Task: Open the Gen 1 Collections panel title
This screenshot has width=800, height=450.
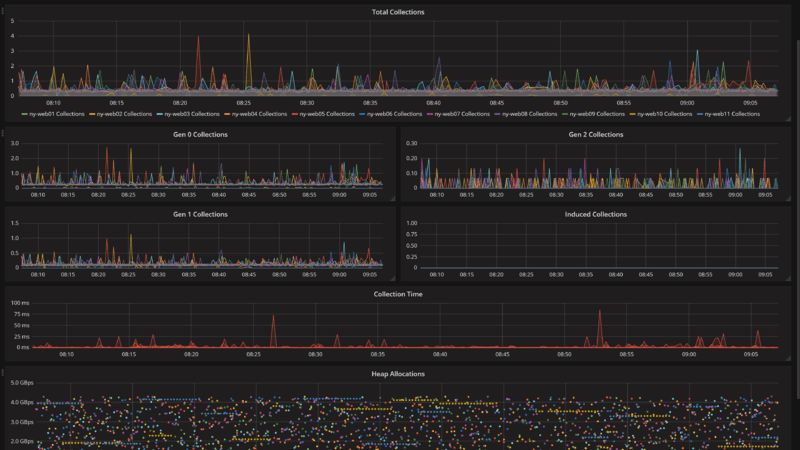Action: 200,214
